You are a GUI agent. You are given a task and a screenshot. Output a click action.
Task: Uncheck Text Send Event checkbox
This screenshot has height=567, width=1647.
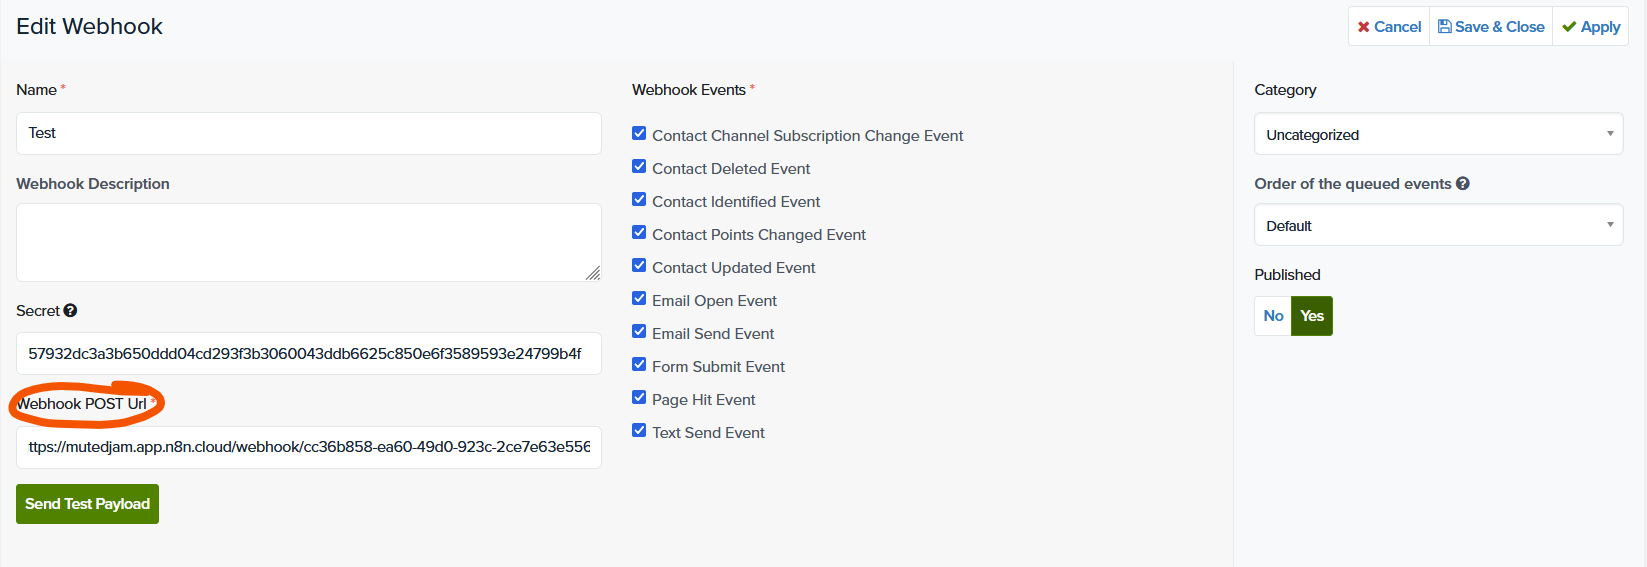pyautogui.click(x=639, y=431)
